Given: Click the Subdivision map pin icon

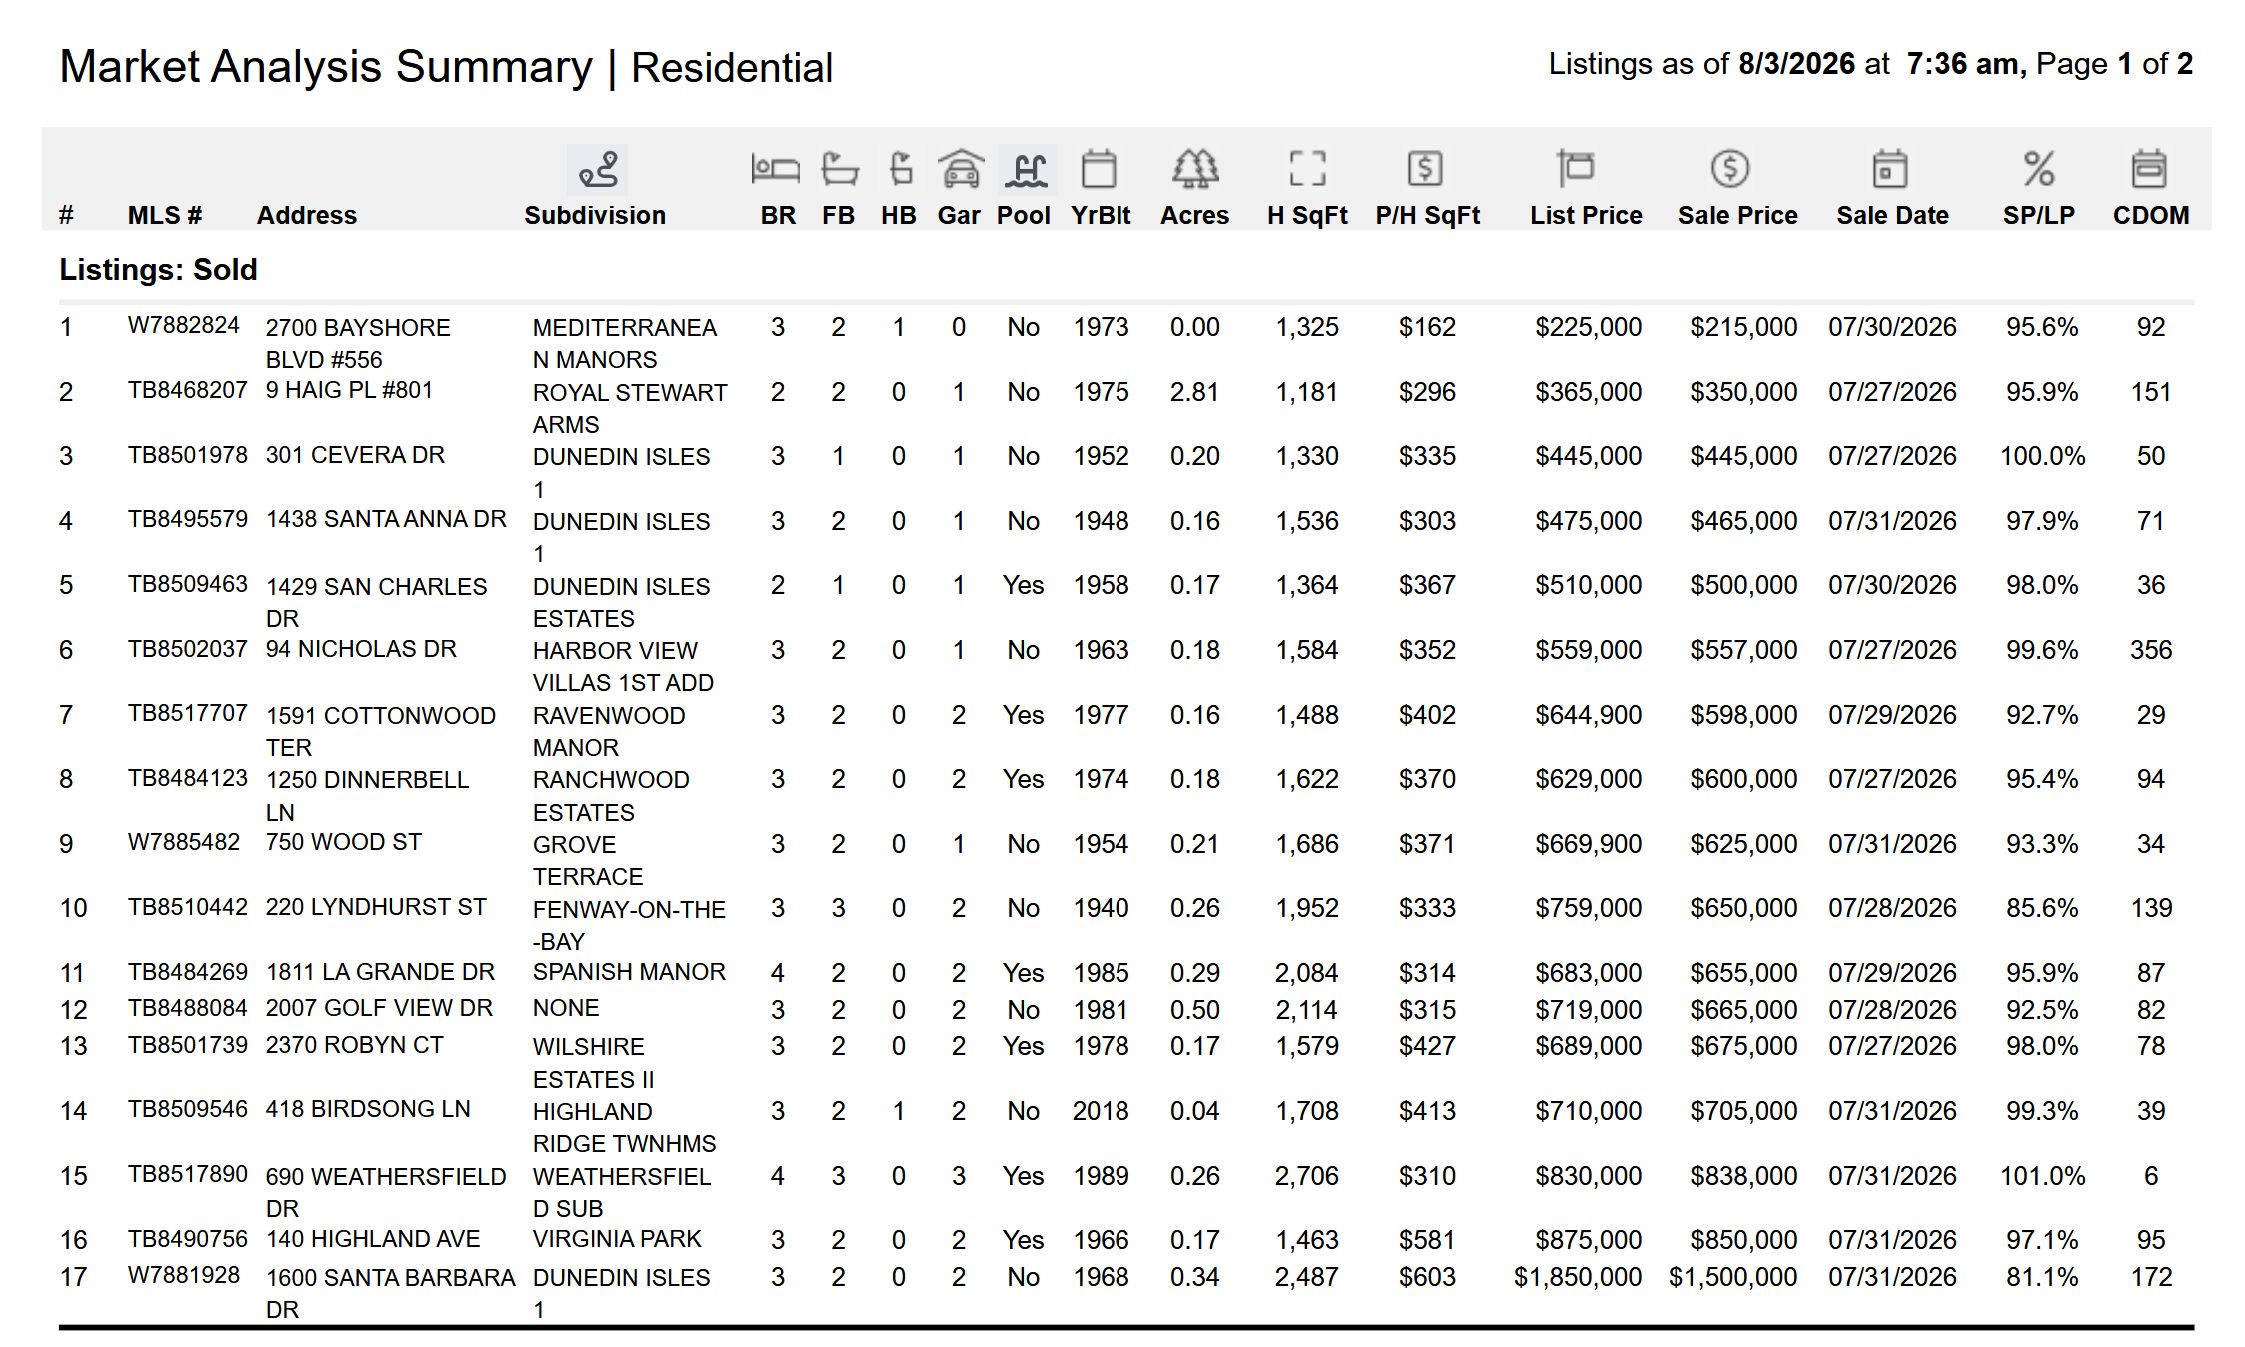Looking at the screenshot, I should pos(597,169).
